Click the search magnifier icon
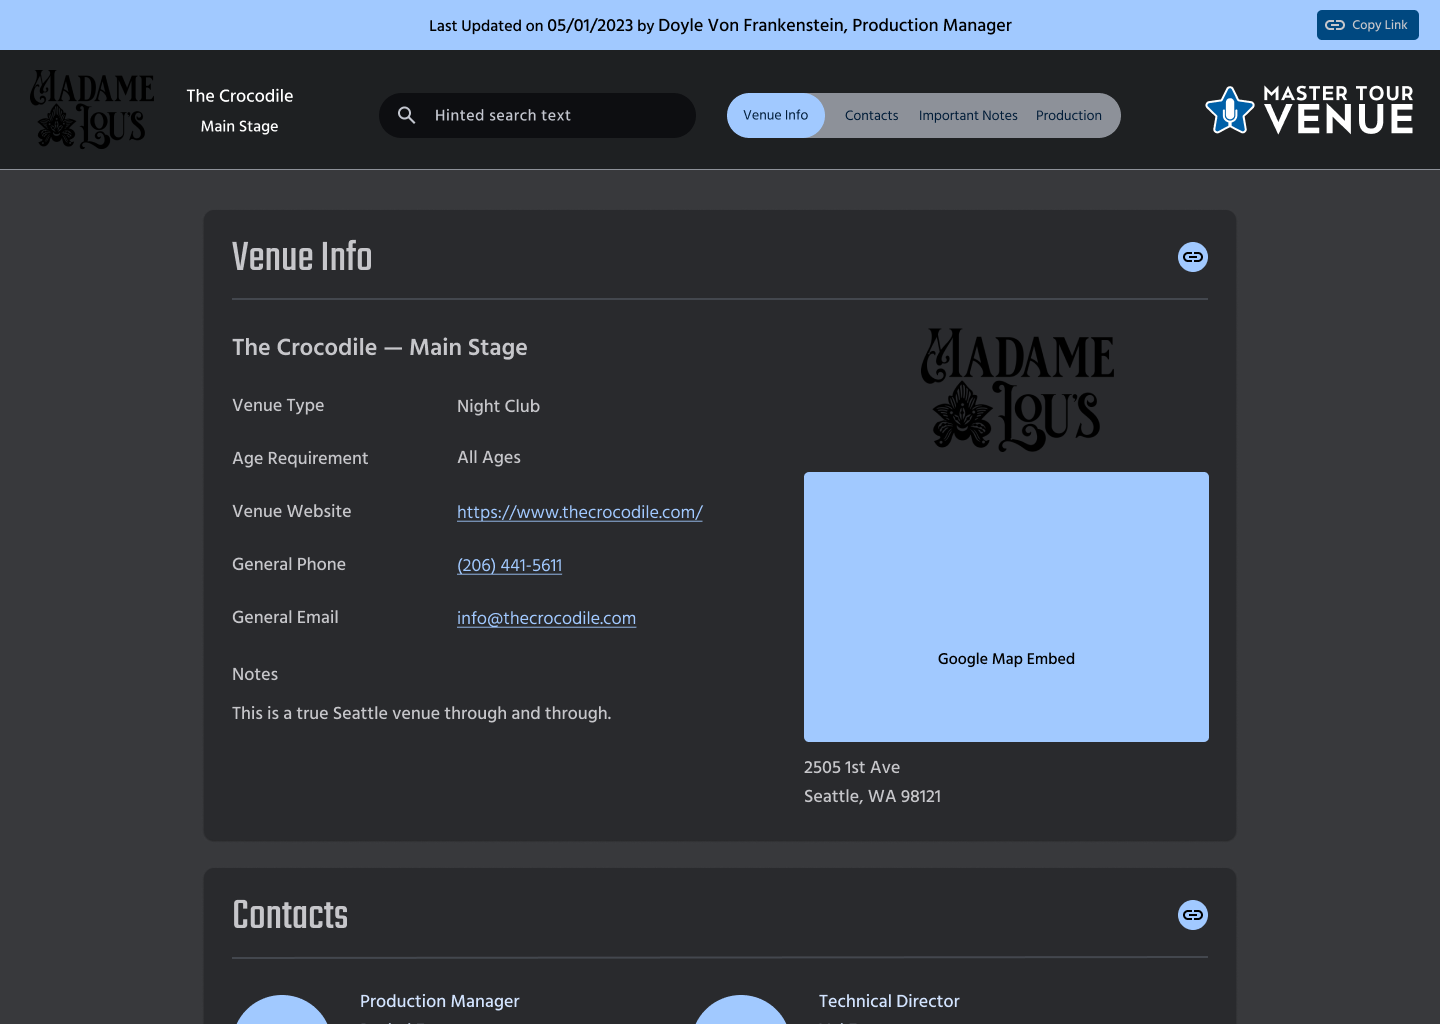 click(407, 115)
